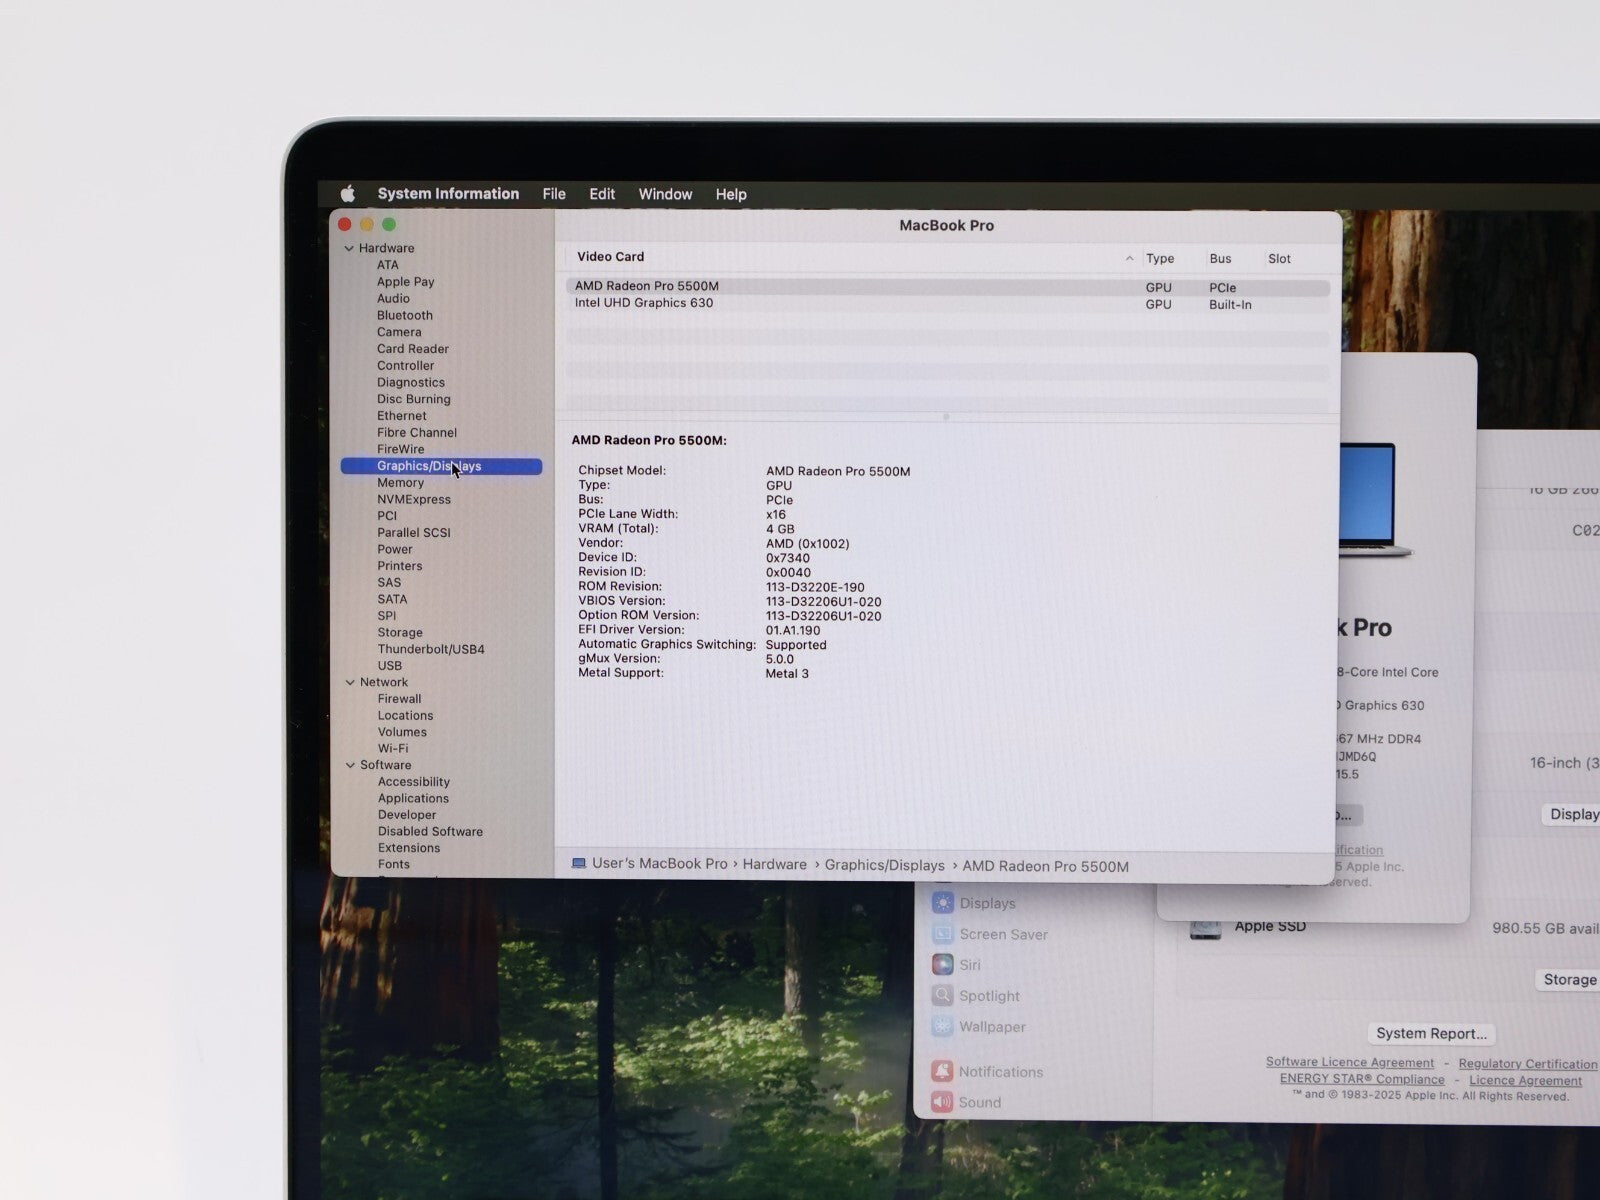Image resolution: width=1600 pixels, height=1200 pixels.
Task: Open Spotlight in System Settings sidebar
Action: [989, 996]
